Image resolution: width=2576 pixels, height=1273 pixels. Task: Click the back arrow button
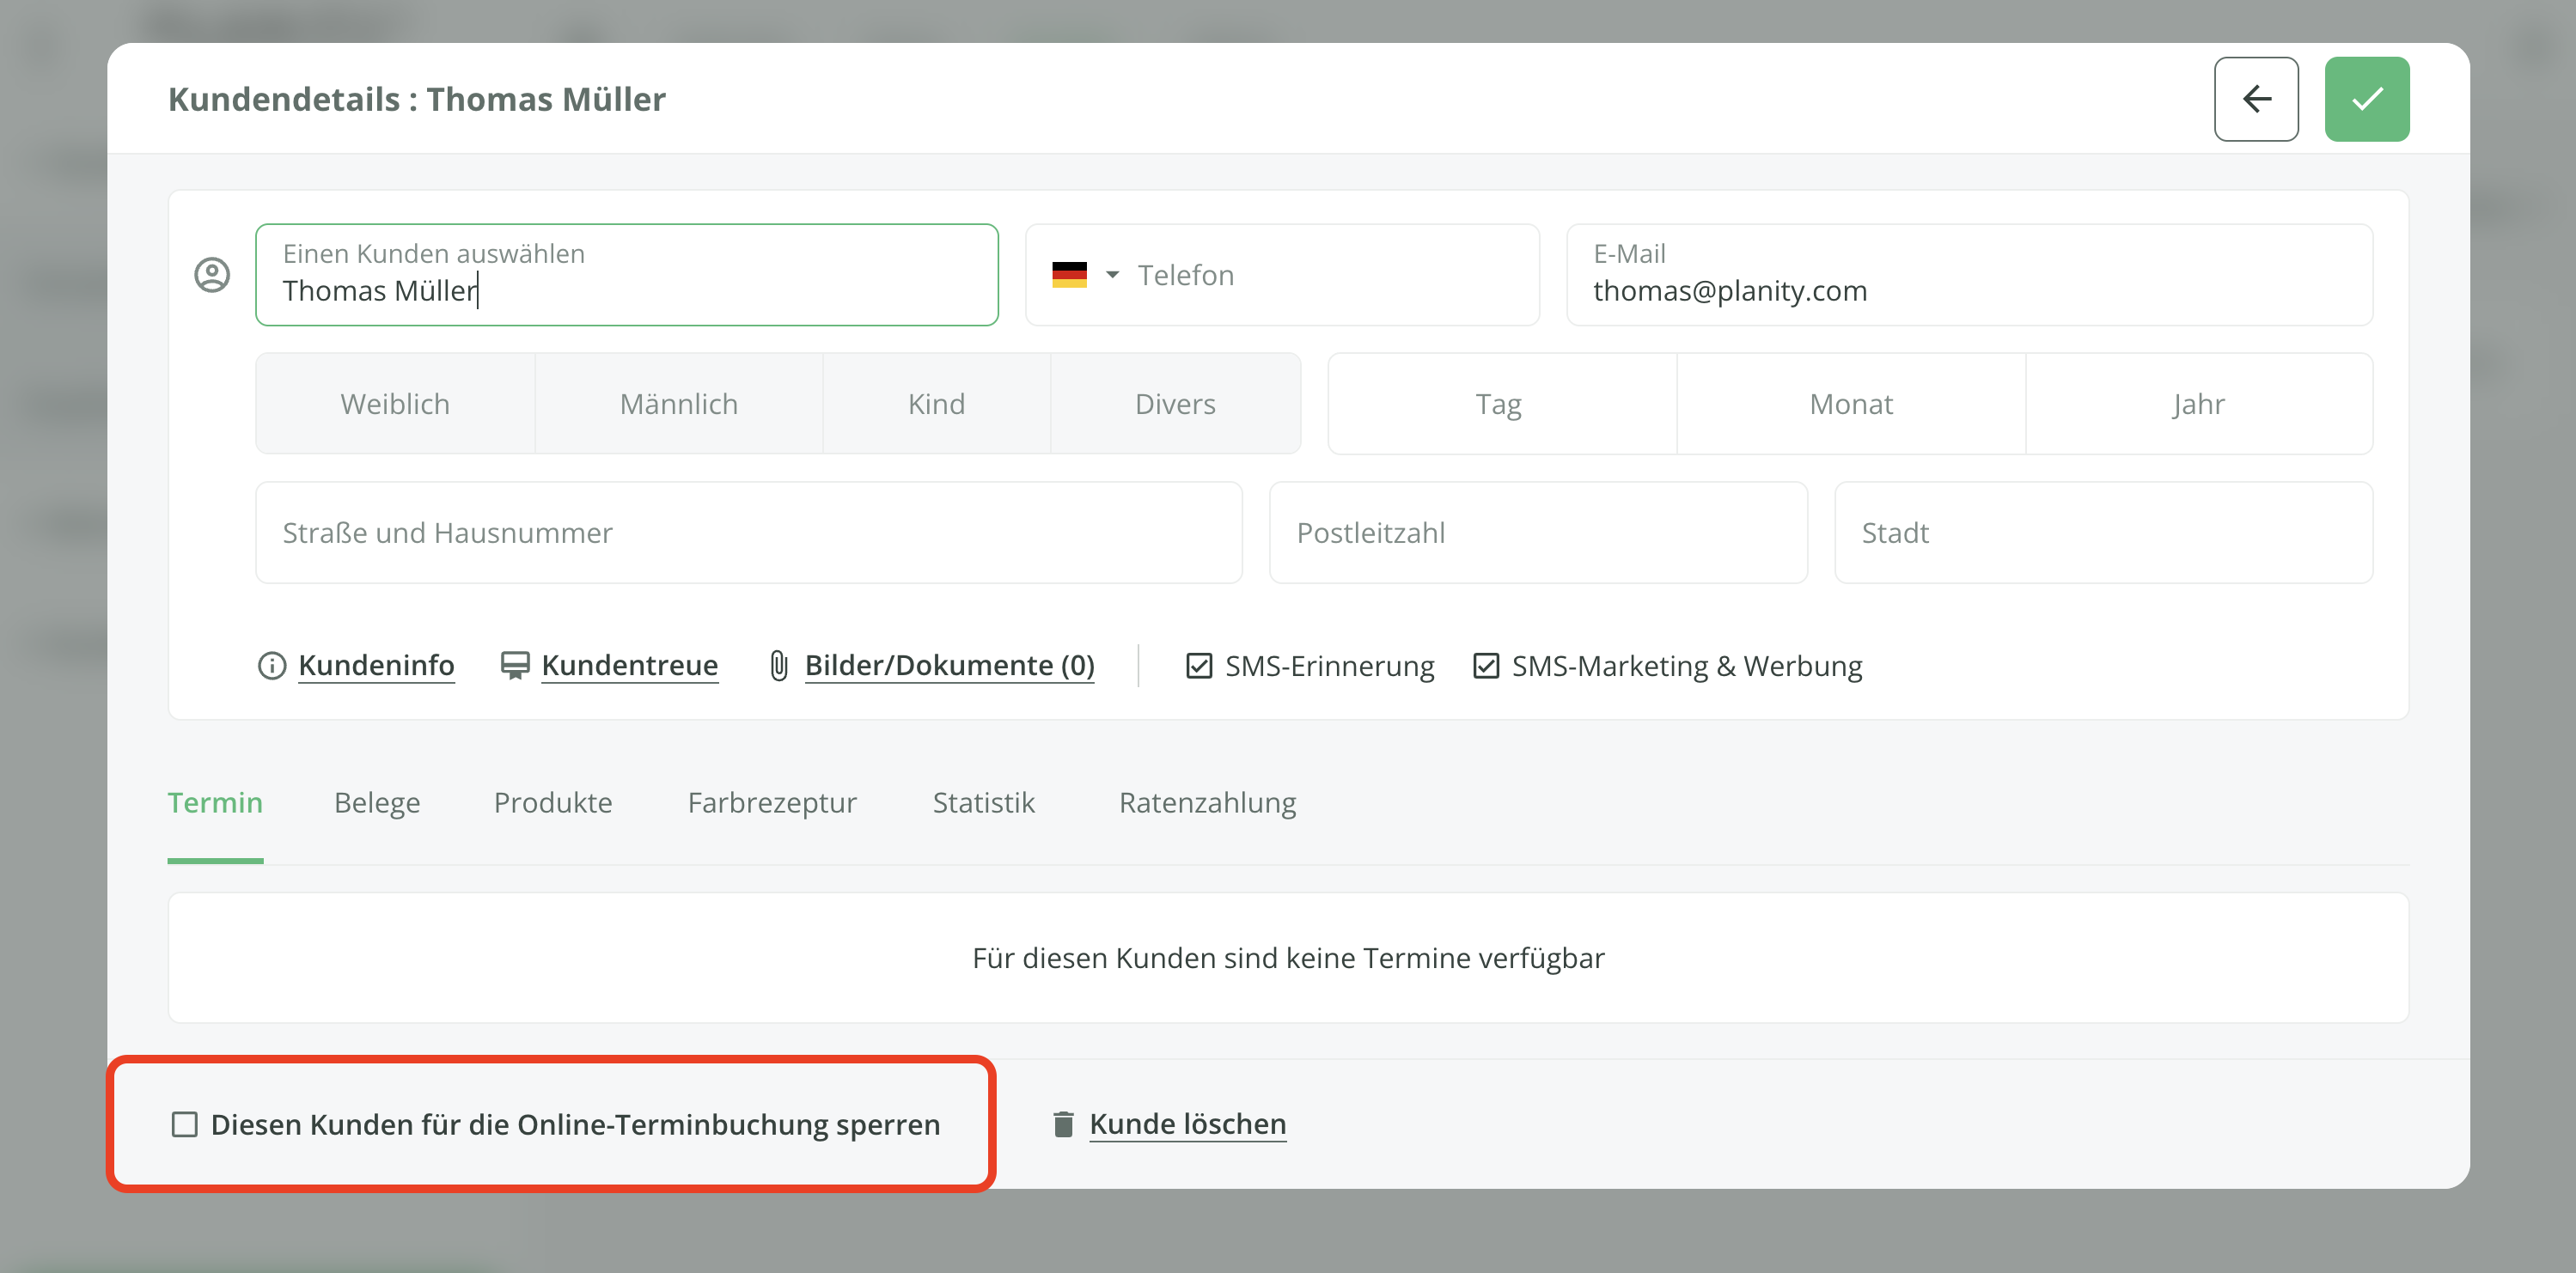click(2255, 99)
